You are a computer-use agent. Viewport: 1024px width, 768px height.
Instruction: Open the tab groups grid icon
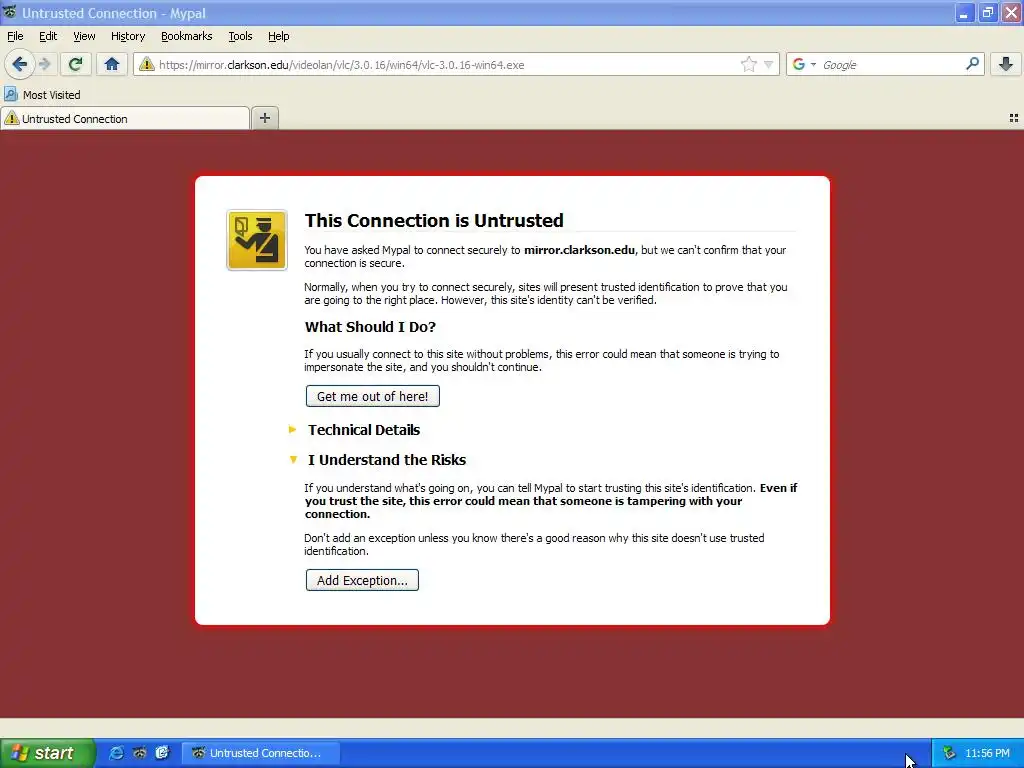coord(1014,118)
